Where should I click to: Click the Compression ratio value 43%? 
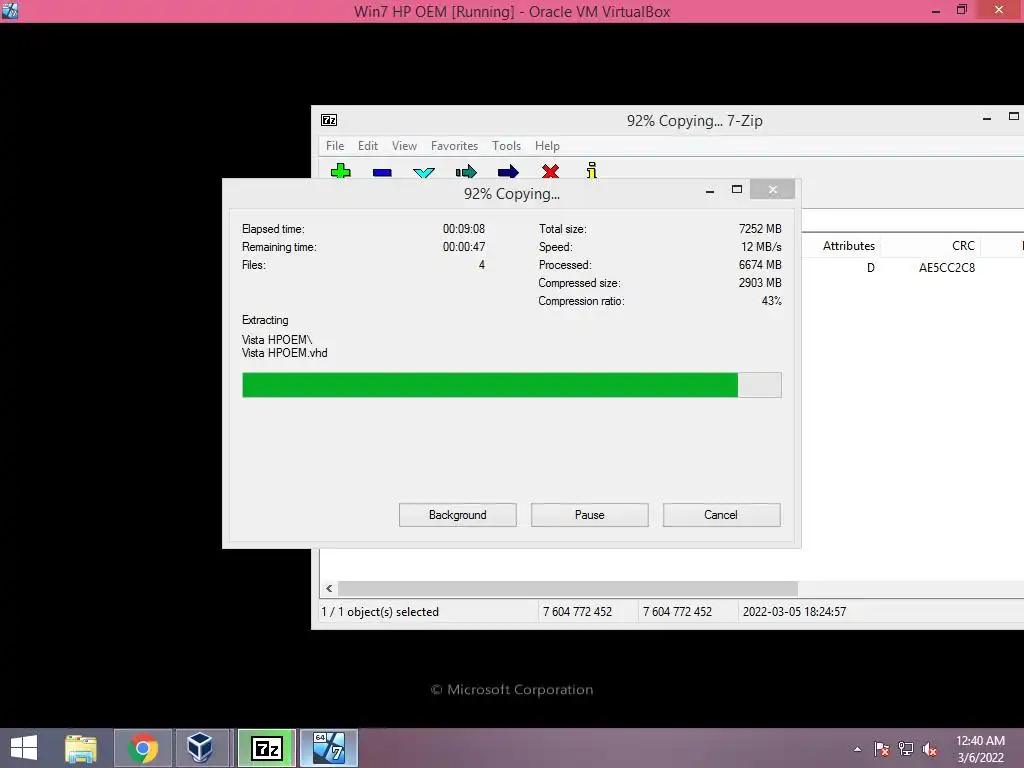tap(771, 301)
